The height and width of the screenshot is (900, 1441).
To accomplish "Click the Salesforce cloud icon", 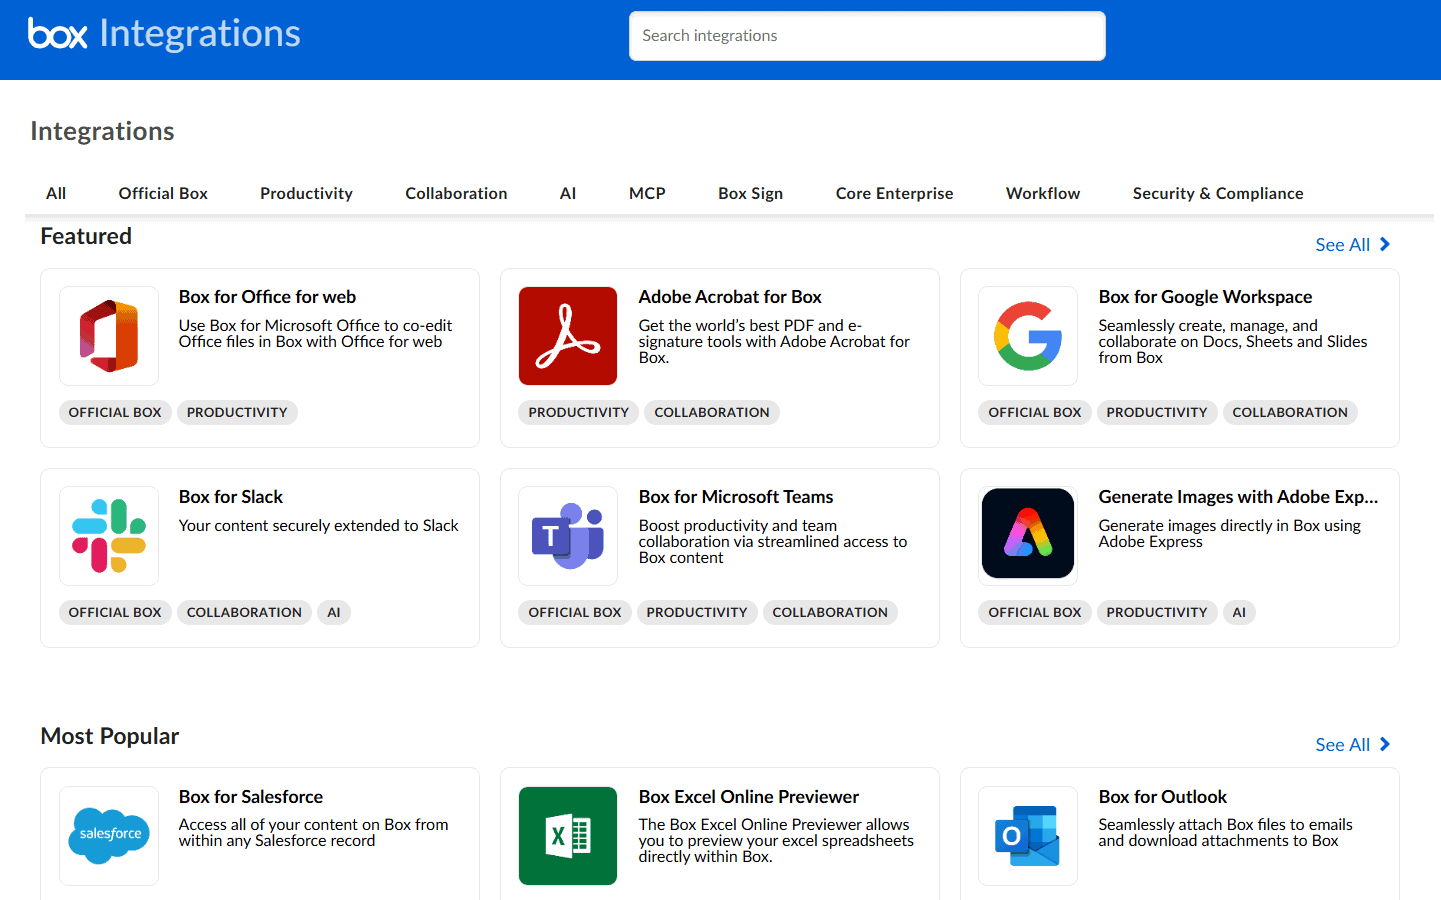I will [109, 835].
